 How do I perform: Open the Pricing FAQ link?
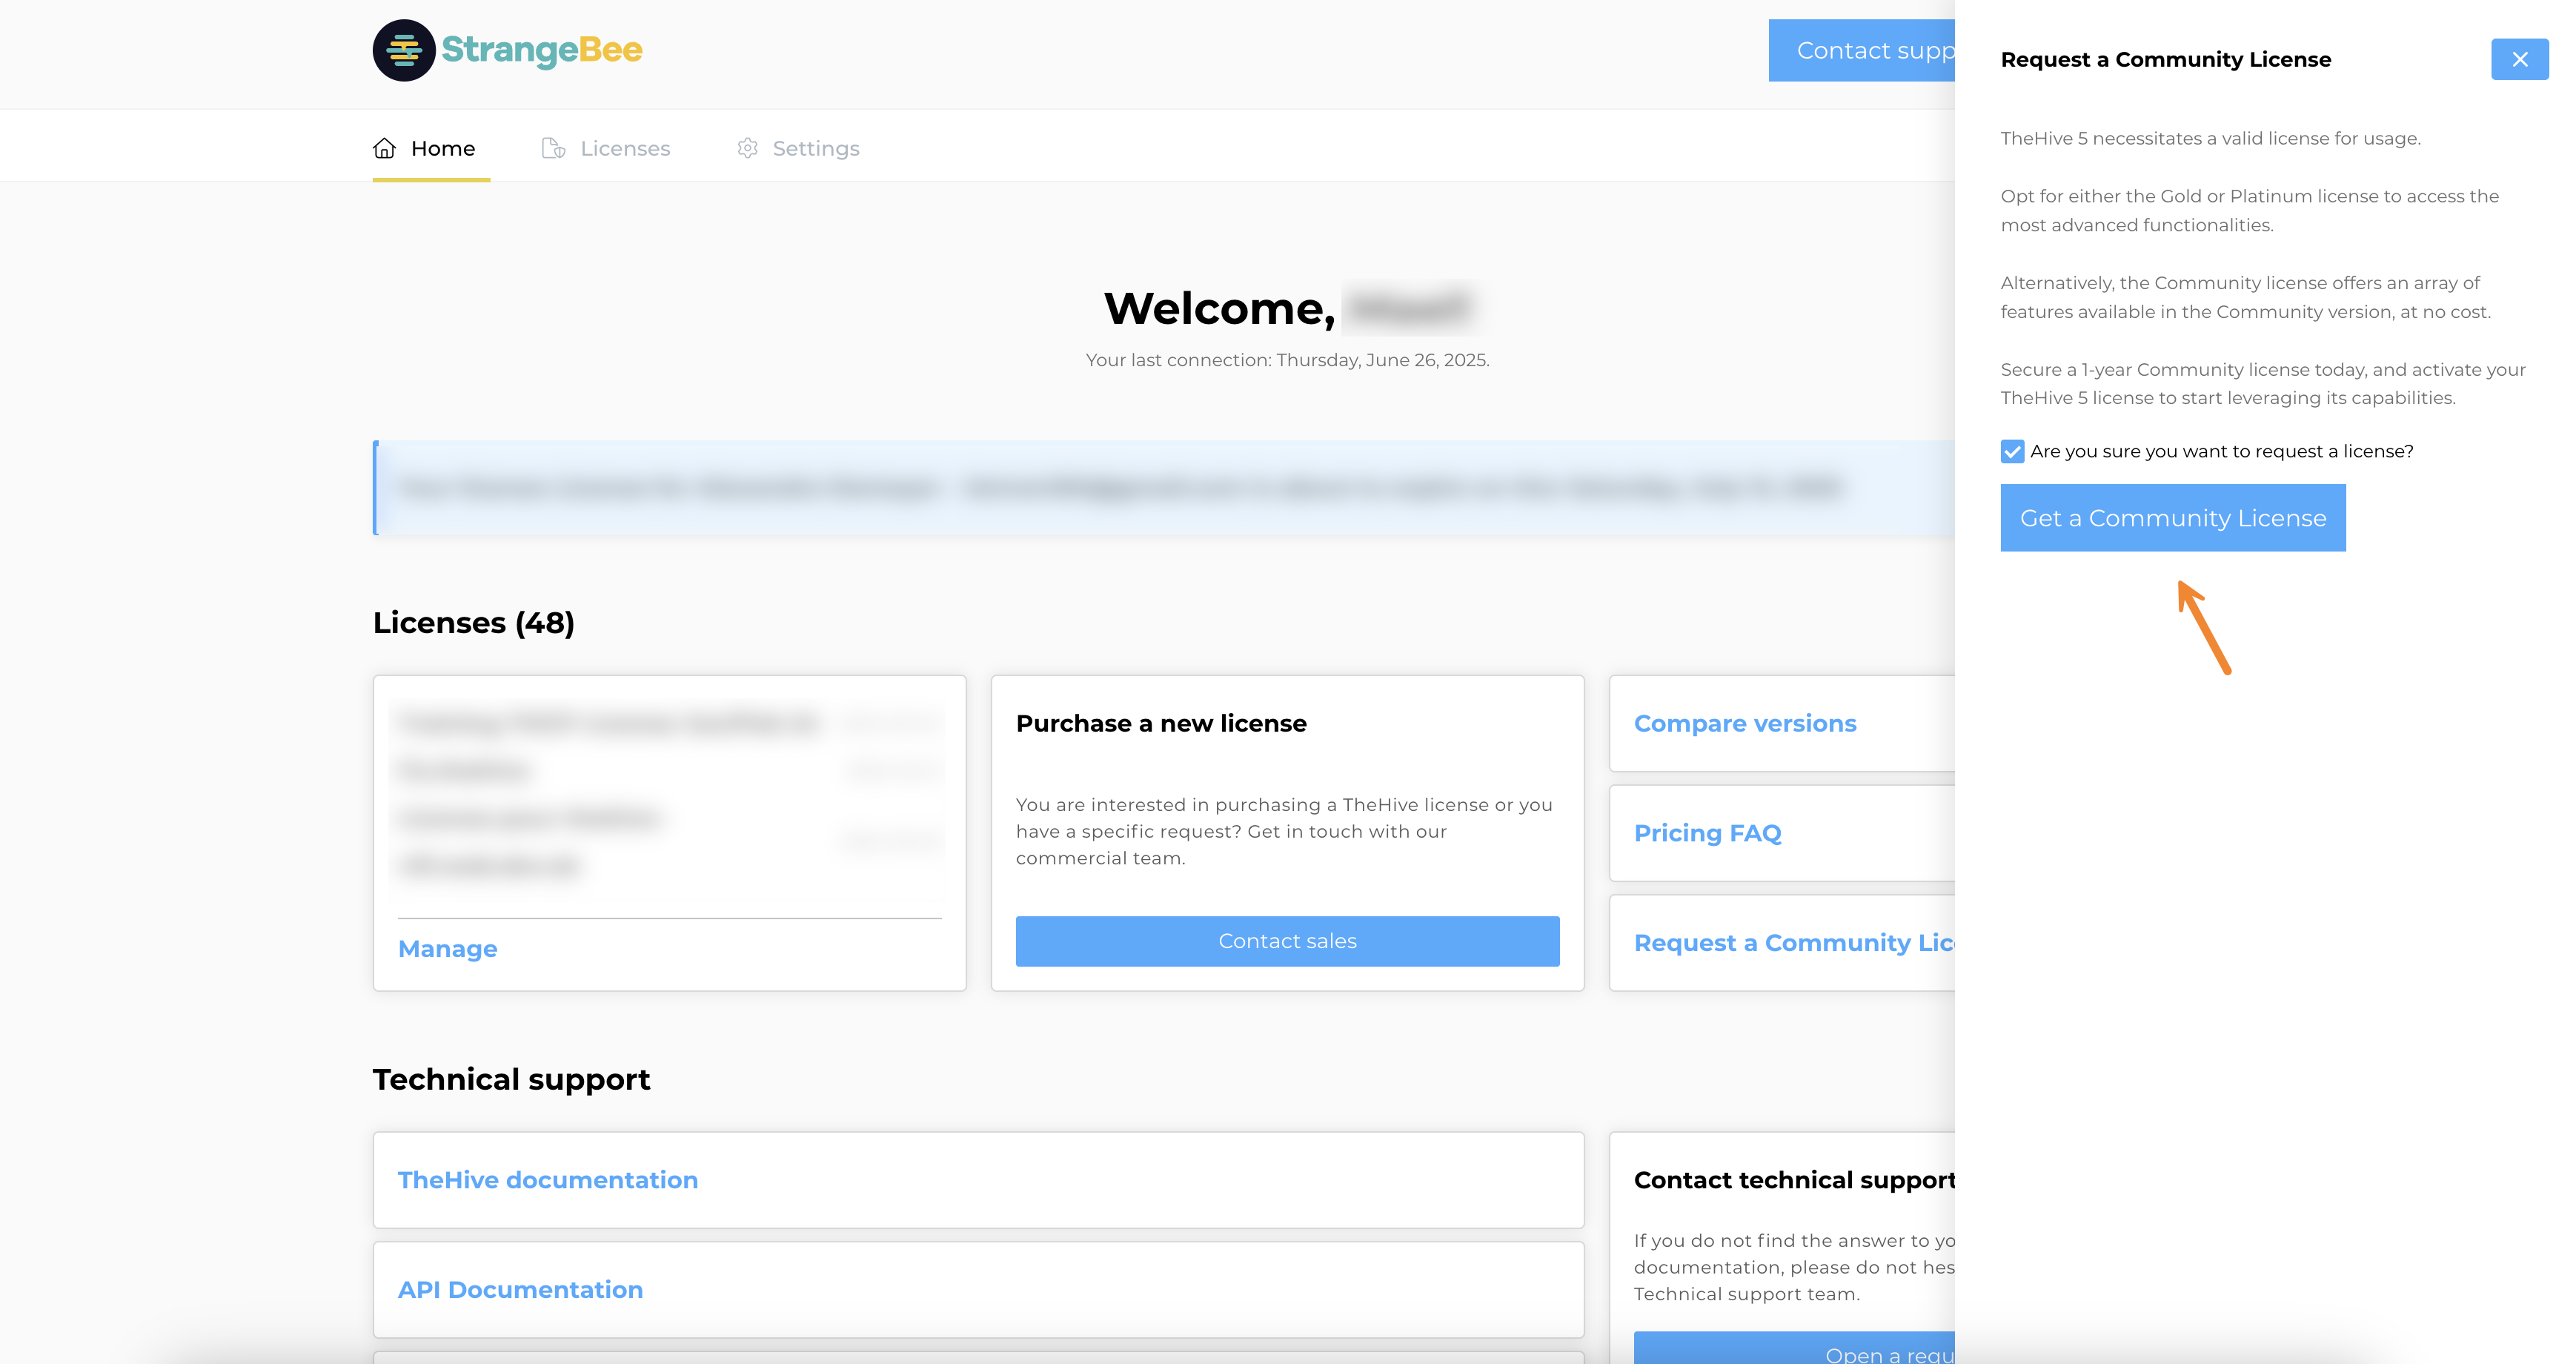1708,833
